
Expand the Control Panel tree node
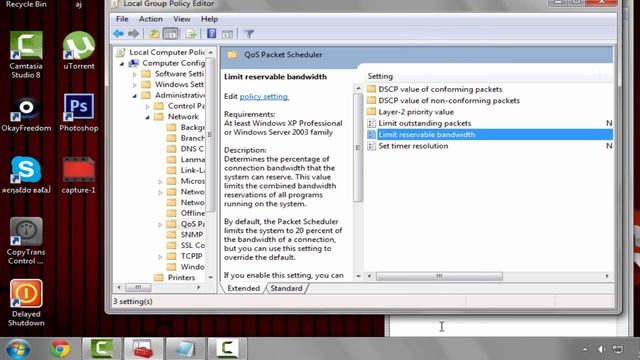tap(148, 107)
